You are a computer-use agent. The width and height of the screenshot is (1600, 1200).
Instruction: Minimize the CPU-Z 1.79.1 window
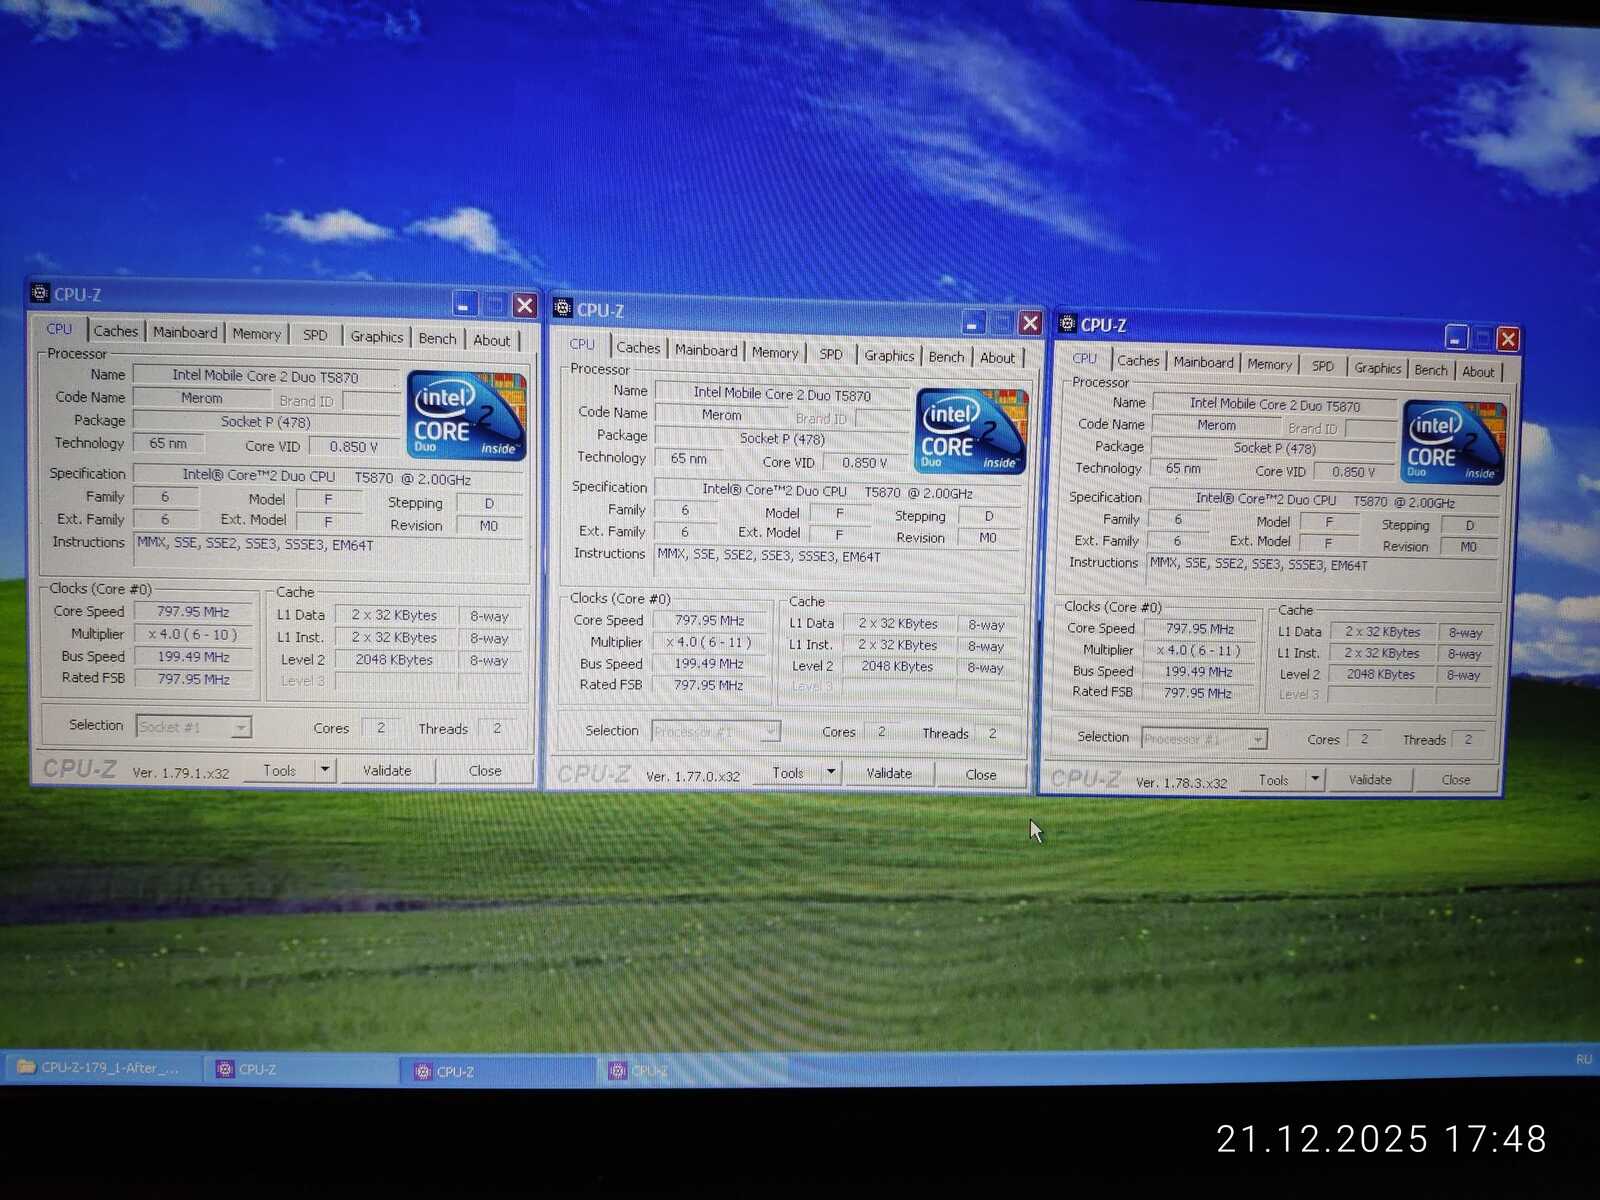click(x=464, y=304)
